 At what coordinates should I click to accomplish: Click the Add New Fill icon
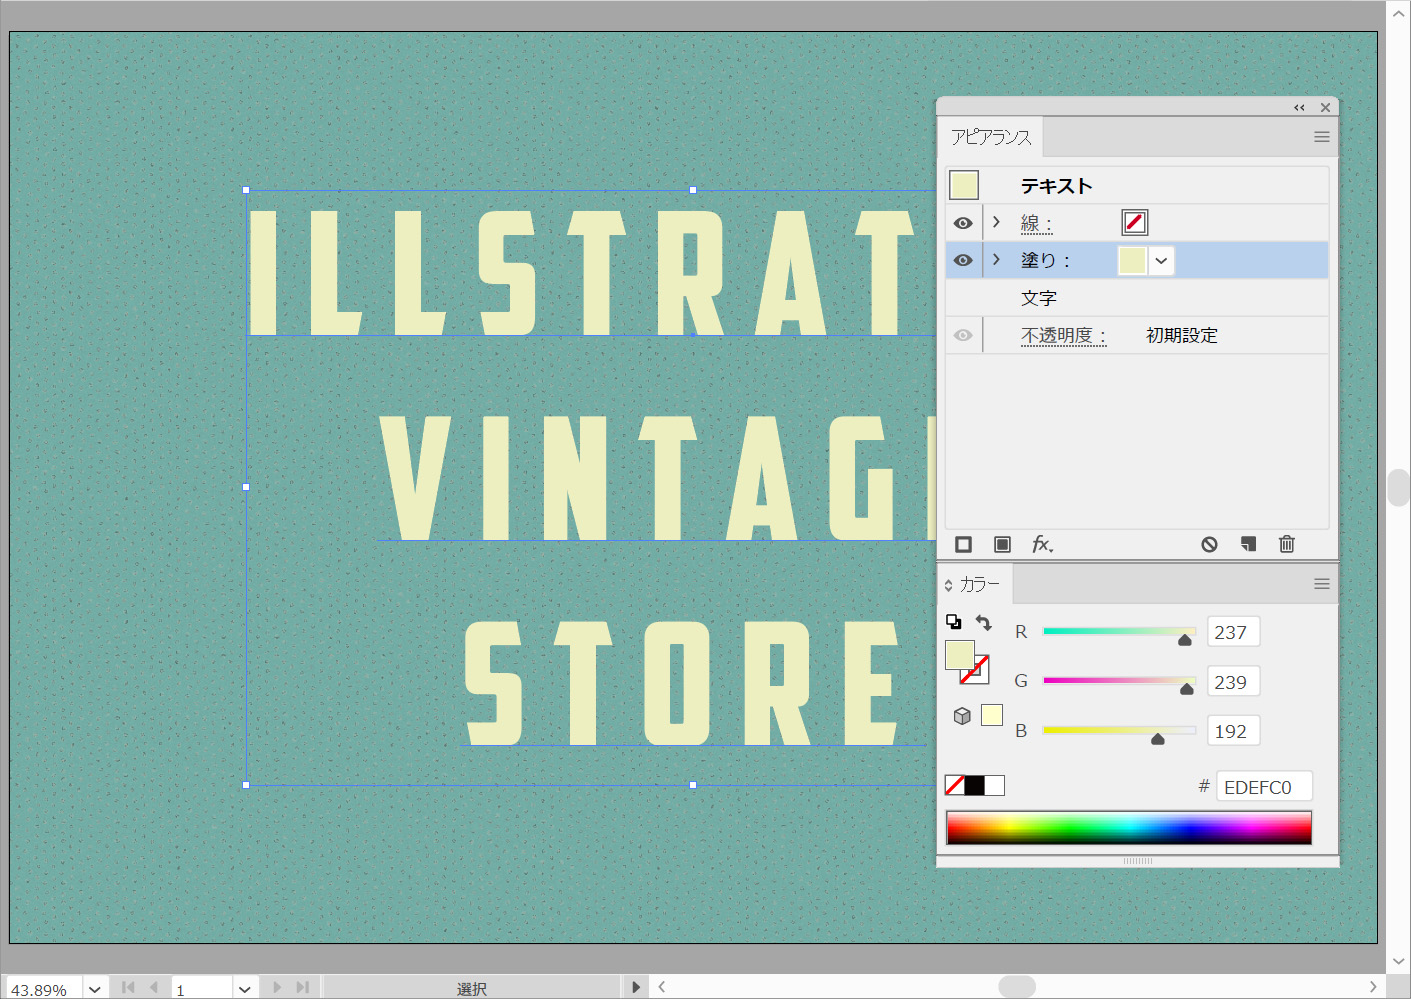pos(1002,544)
